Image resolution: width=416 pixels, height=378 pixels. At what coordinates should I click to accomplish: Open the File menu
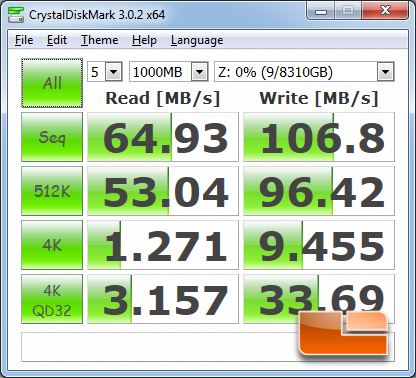pyautogui.click(x=24, y=40)
